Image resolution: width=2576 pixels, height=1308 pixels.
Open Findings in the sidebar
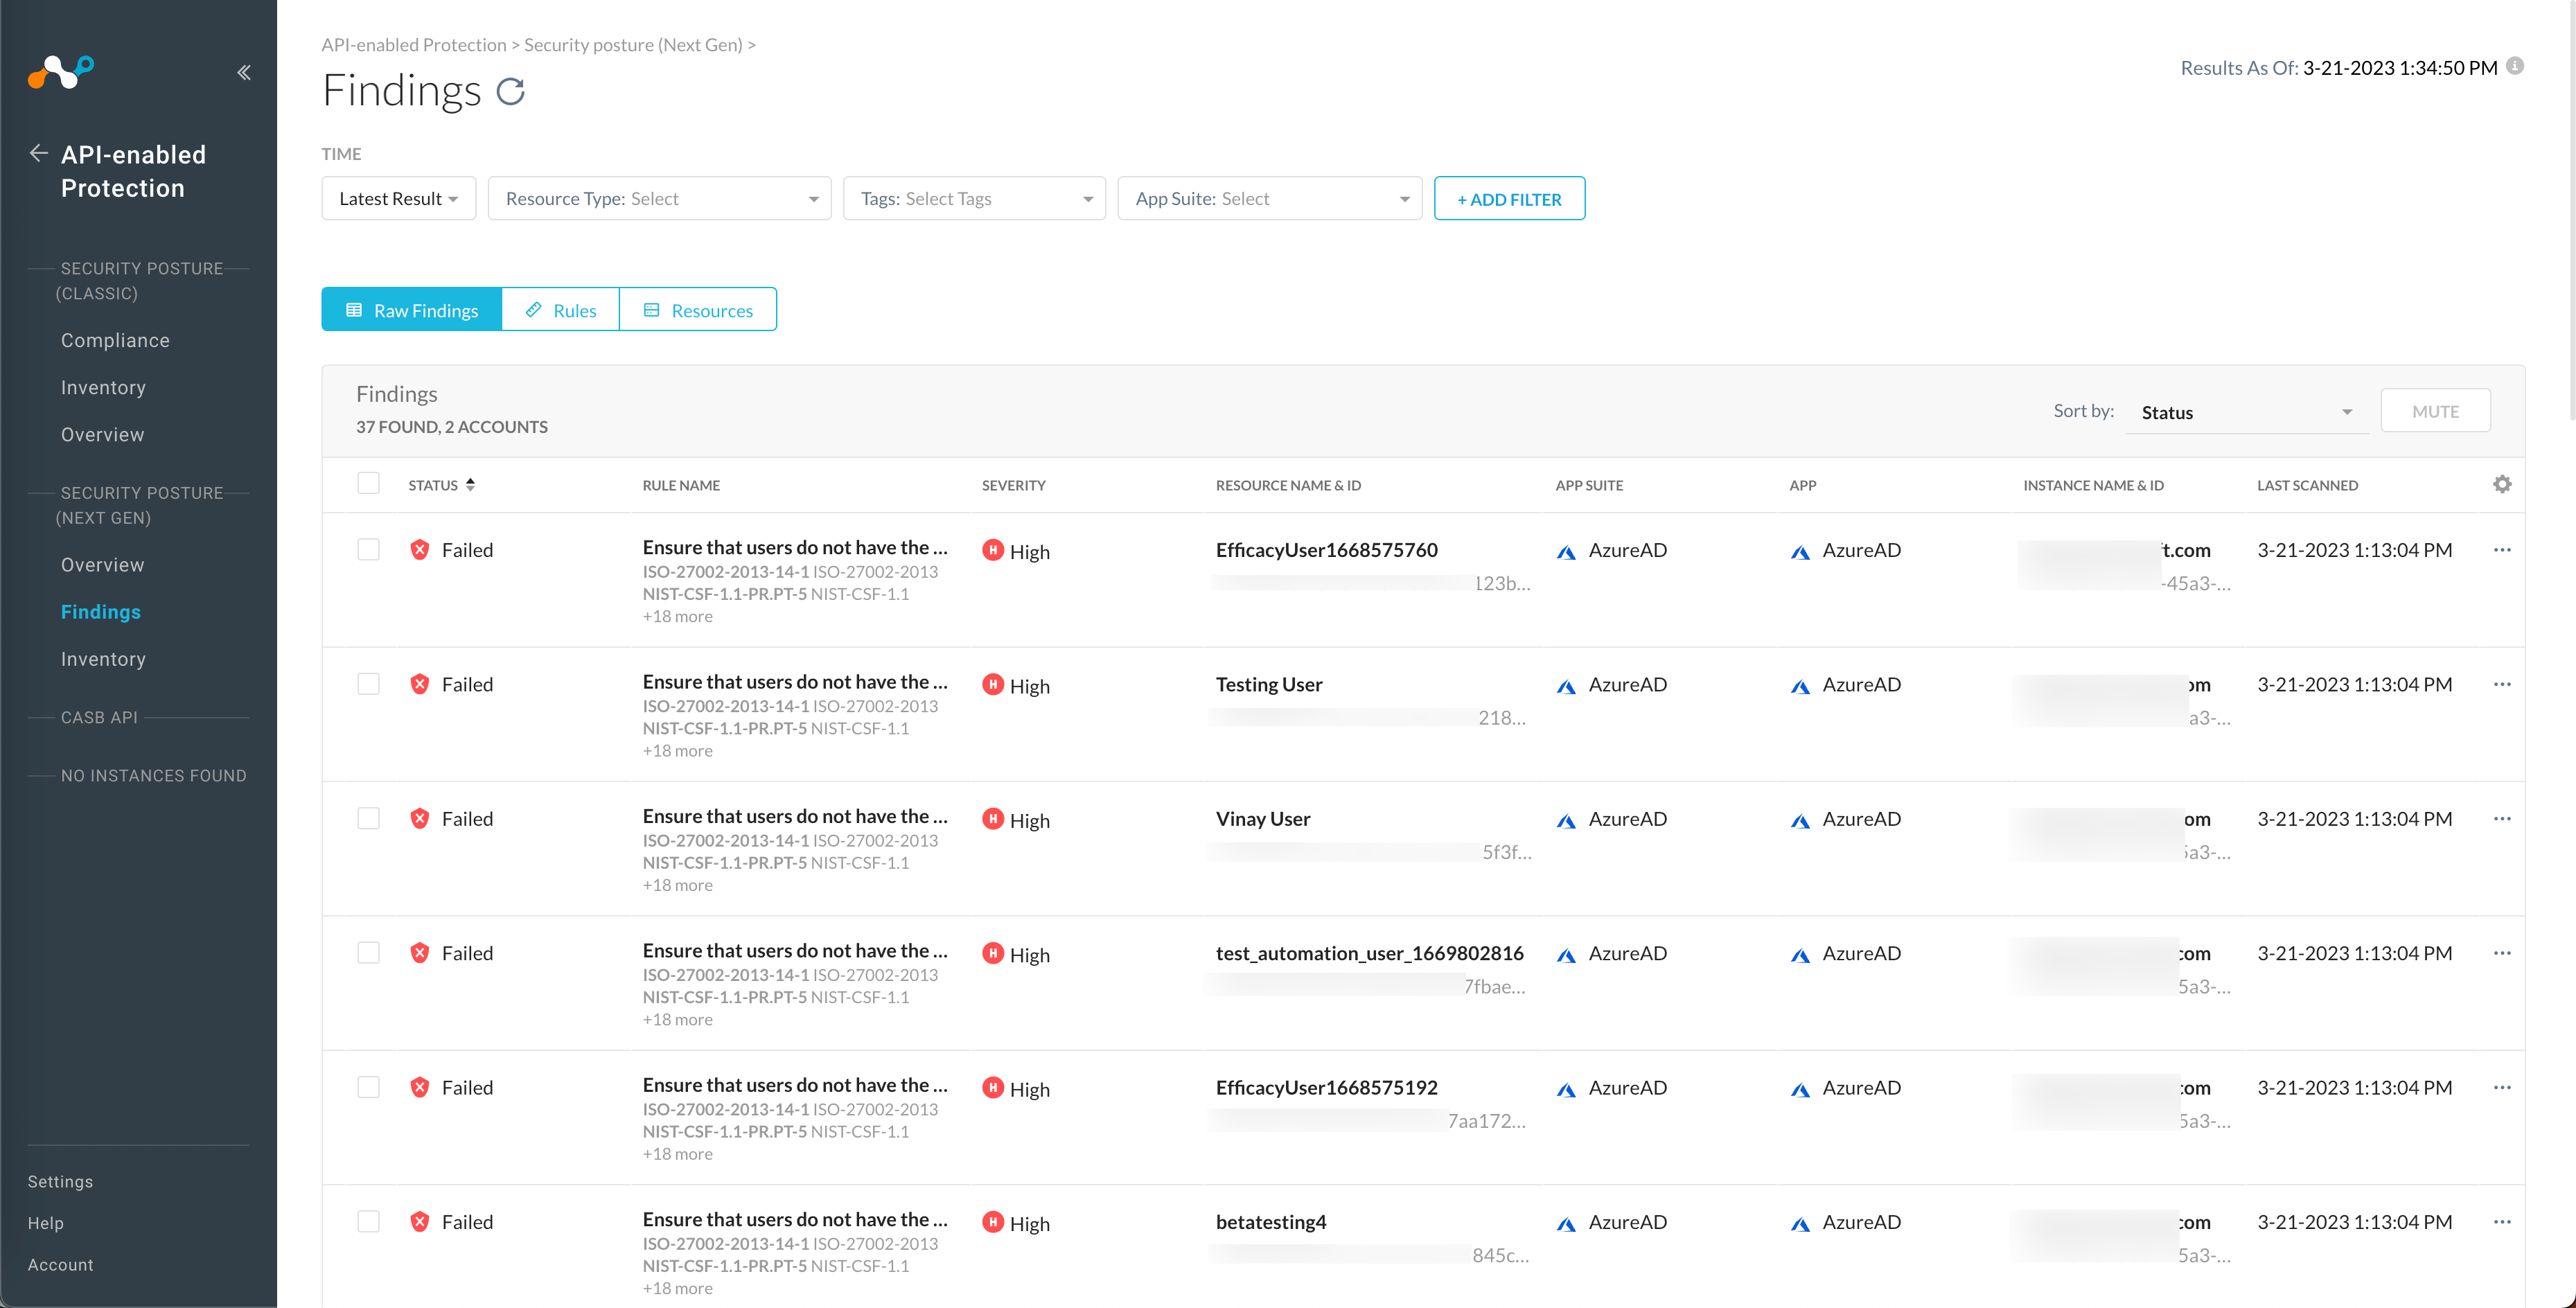(x=101, y=611)
